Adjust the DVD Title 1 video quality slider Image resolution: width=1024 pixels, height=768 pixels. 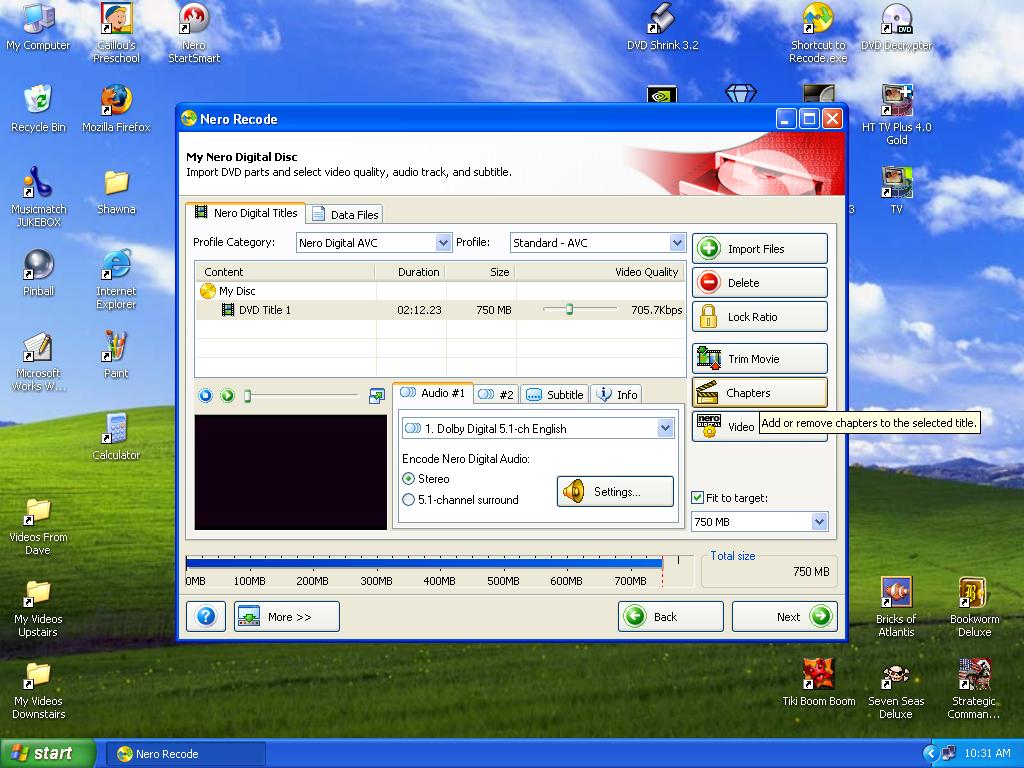click(x=569, y=310)
